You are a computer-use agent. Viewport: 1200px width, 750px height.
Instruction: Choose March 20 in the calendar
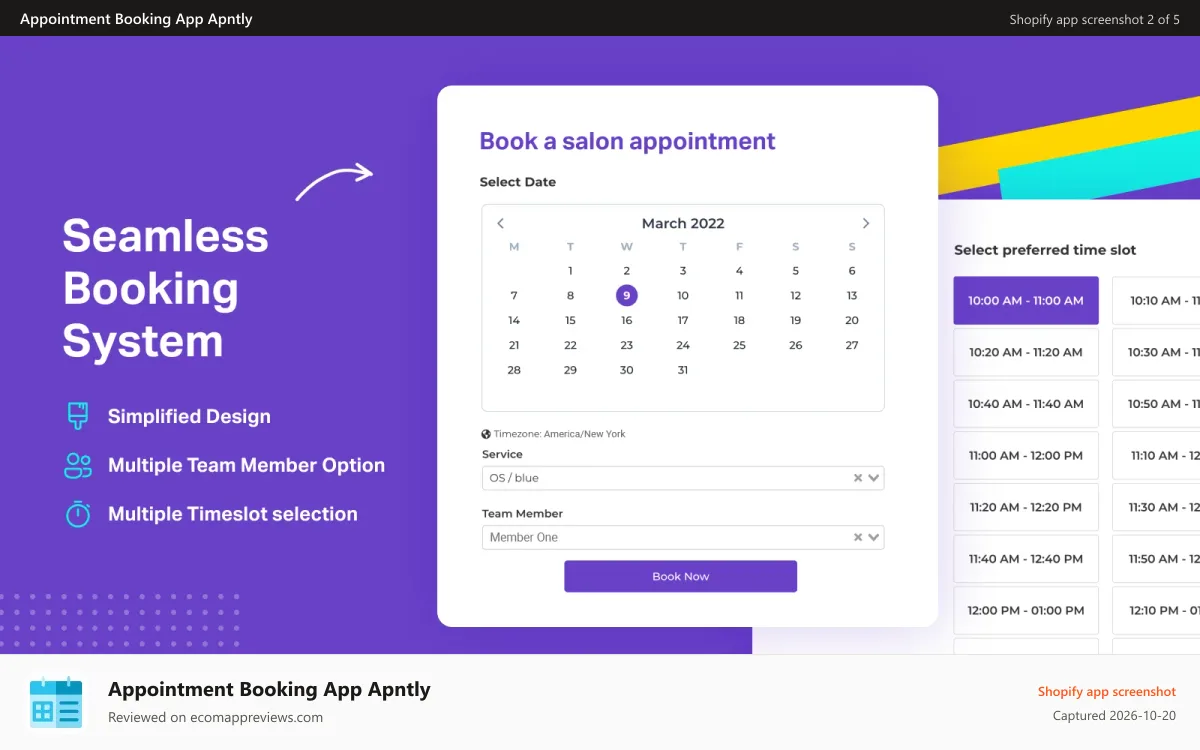[852, 320]
